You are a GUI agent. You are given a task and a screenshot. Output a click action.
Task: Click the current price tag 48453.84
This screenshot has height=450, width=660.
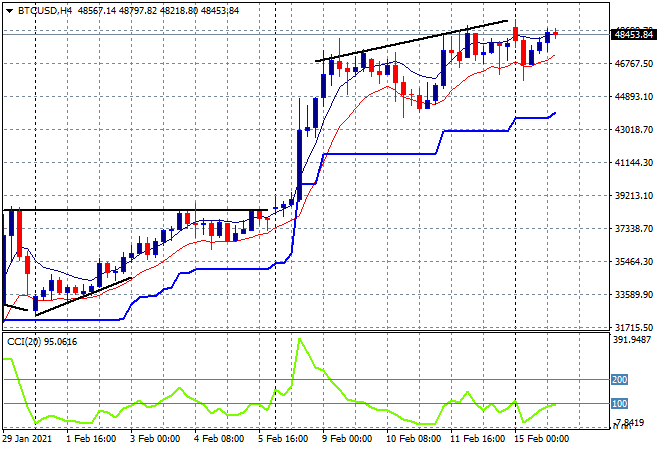(x=634, y=35)
